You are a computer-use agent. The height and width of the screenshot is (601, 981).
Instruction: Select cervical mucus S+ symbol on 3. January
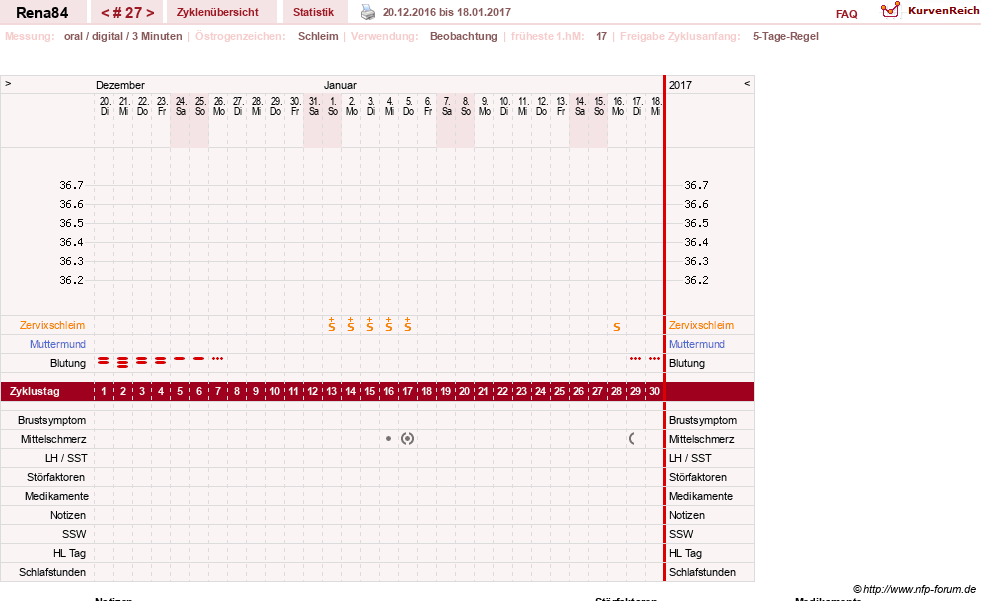click(370, 325)
